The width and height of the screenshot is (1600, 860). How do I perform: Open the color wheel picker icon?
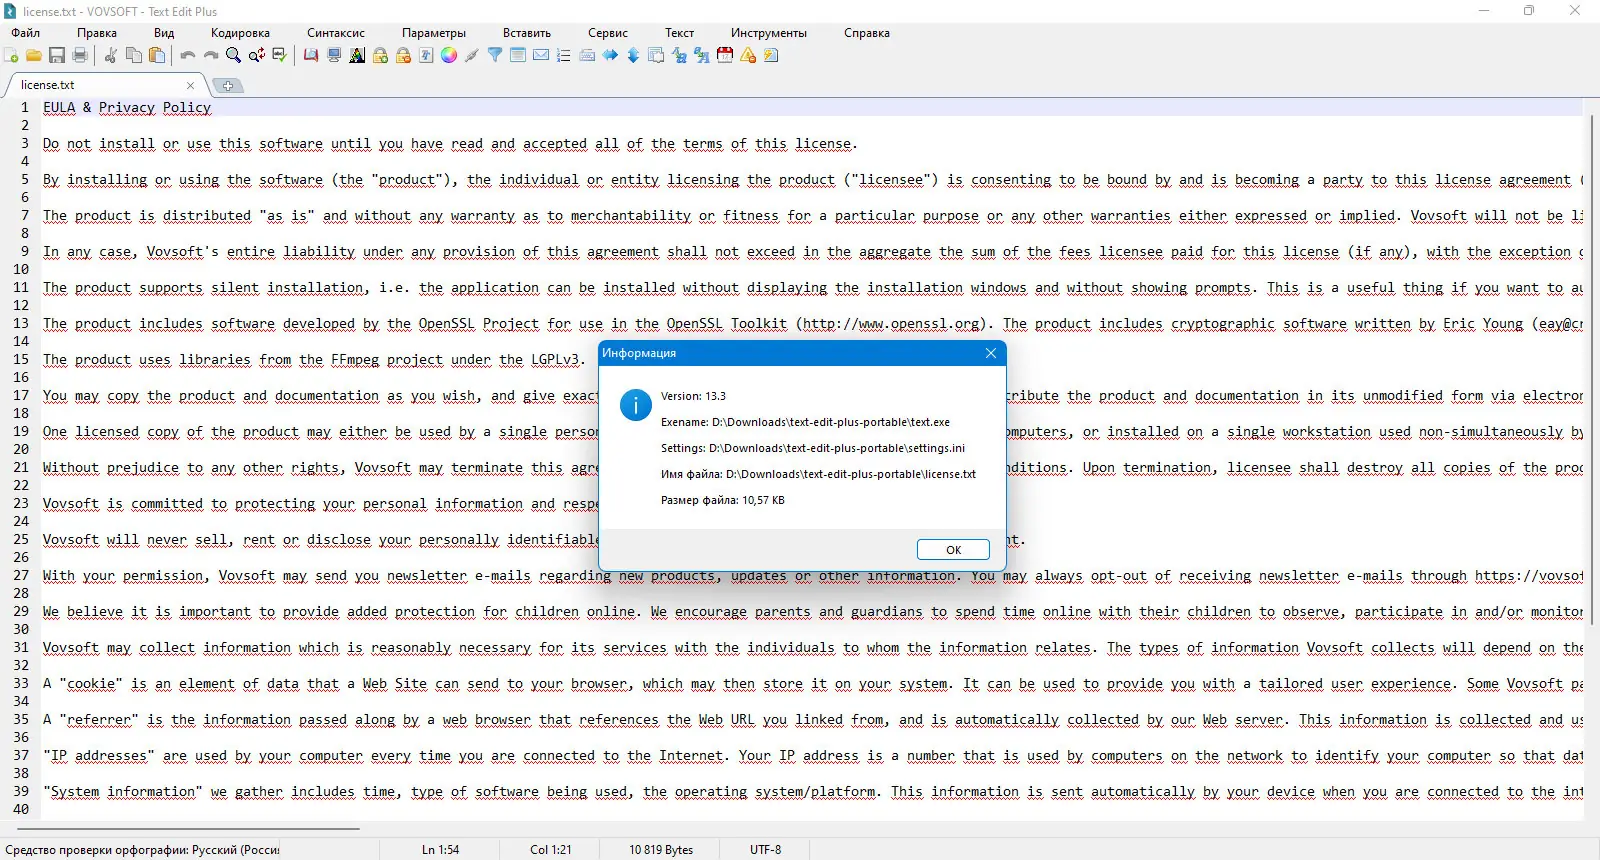[449, 55]
